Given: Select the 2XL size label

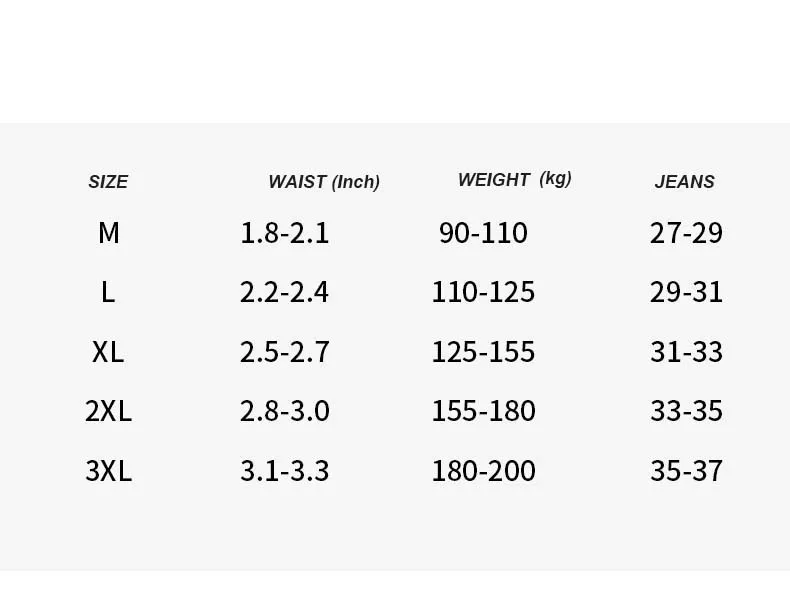Looking at the screenshot, I should (108, 411).
